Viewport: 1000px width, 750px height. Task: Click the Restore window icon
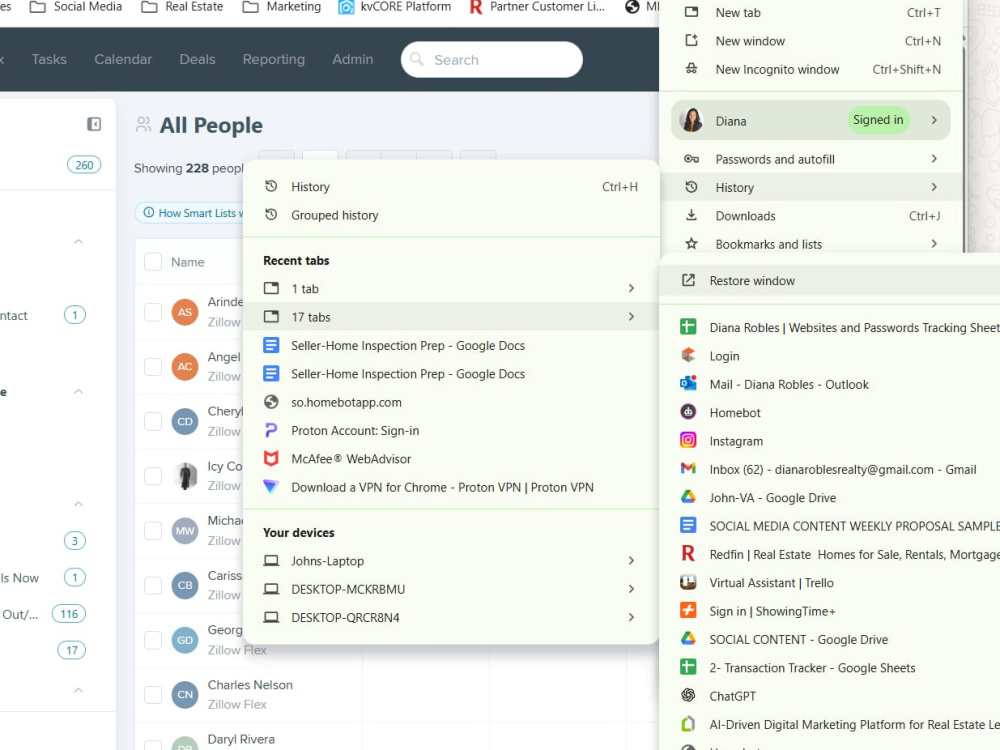(x=688, y=280)
